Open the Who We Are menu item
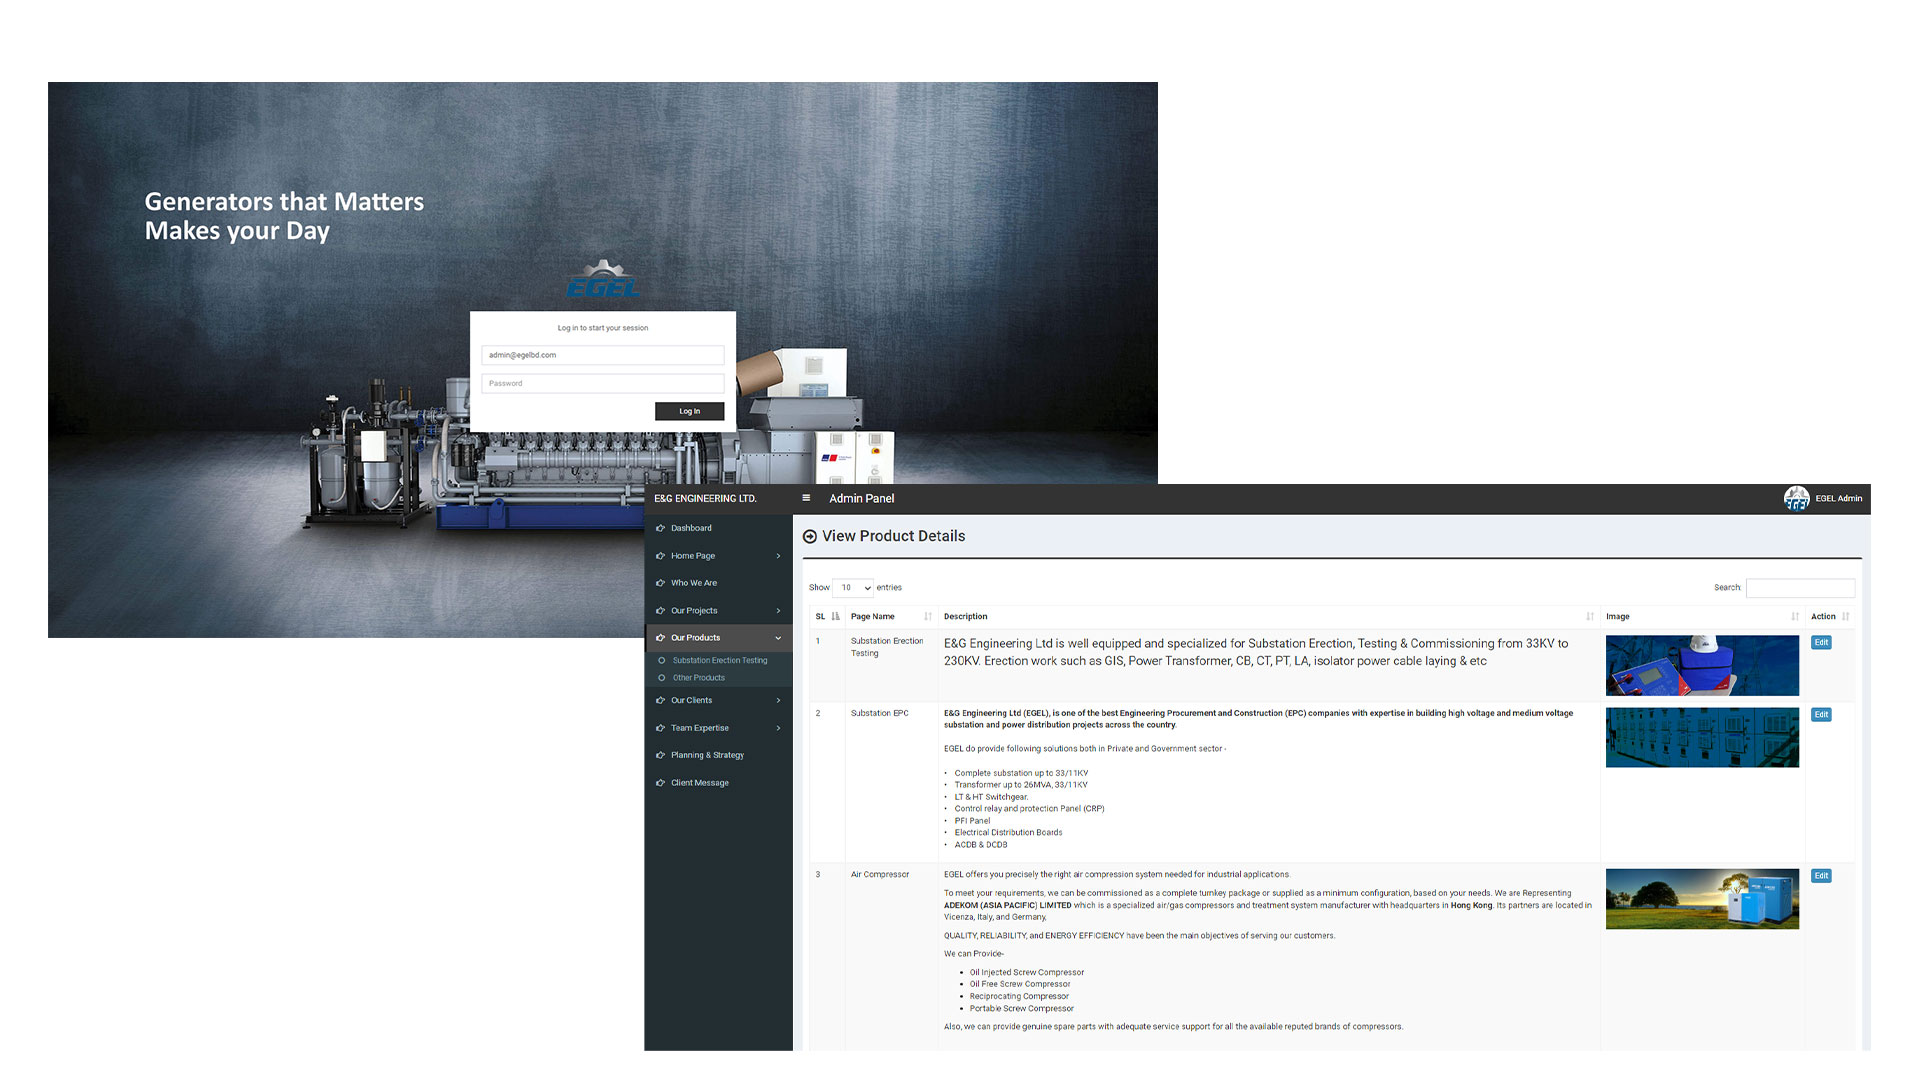The height and width of the screenshot is (1080, 1920). [x=693, y=583]
